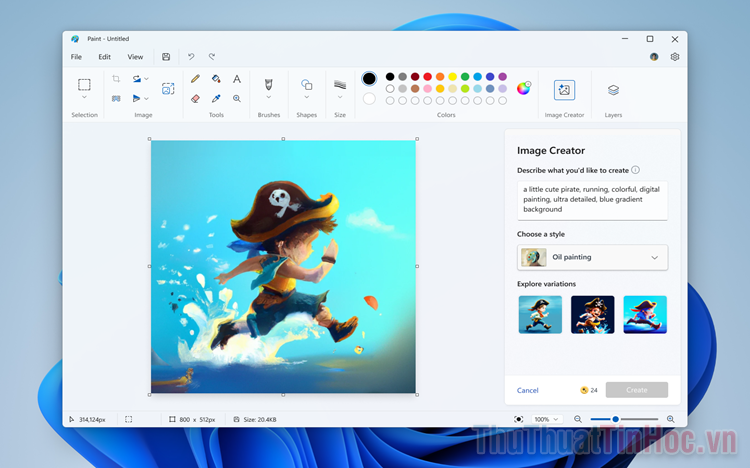Click the Cancel link in Image Creator
This screenshot has width=750, height=468.
528,390
